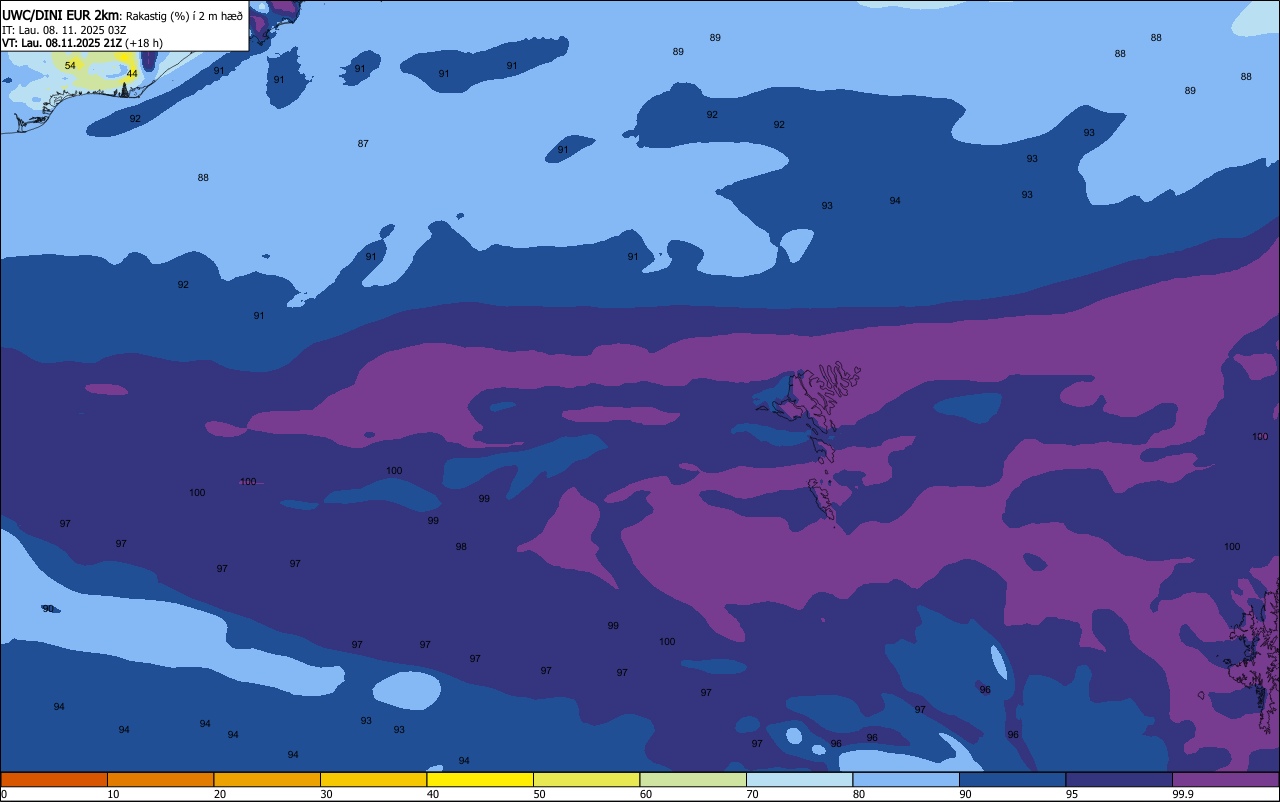The height and width of the screenshot is (802, 1280).
Task: Click the medium blue 90–95 legend swatch
Action: 1012,779
